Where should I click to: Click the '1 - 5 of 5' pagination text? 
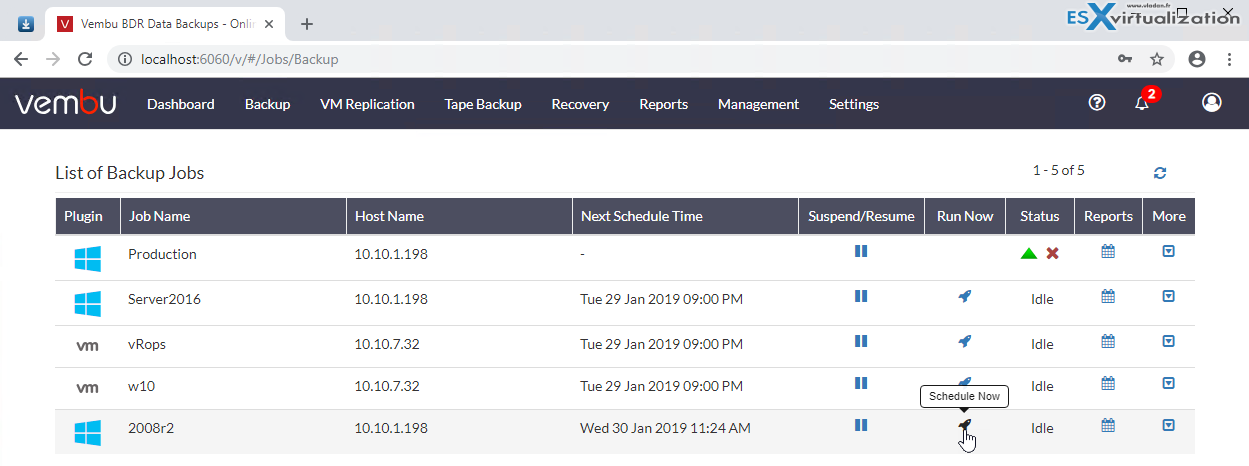pos(1059,170)
